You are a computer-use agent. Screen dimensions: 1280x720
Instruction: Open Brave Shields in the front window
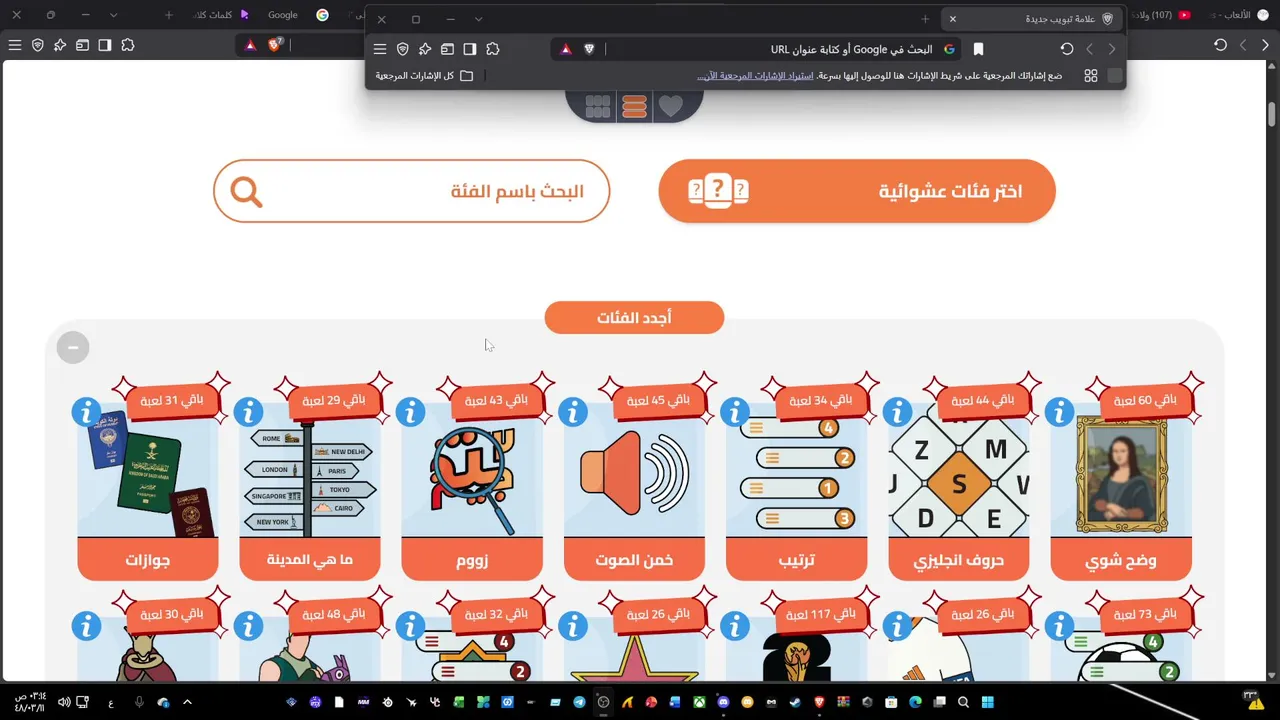coord(589,49)
